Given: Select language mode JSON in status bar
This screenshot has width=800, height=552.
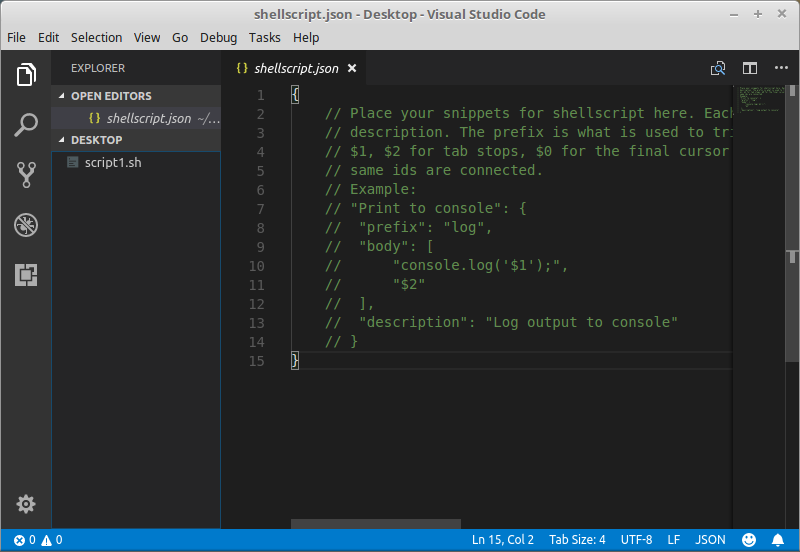Looking at the screenshot, I should click(x=710, y=540).
